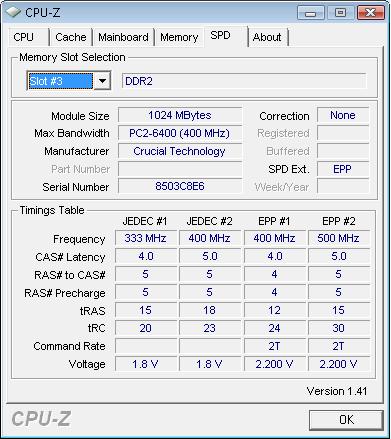Click the SPD Ext. EPP field

click(x=343, y=169)
